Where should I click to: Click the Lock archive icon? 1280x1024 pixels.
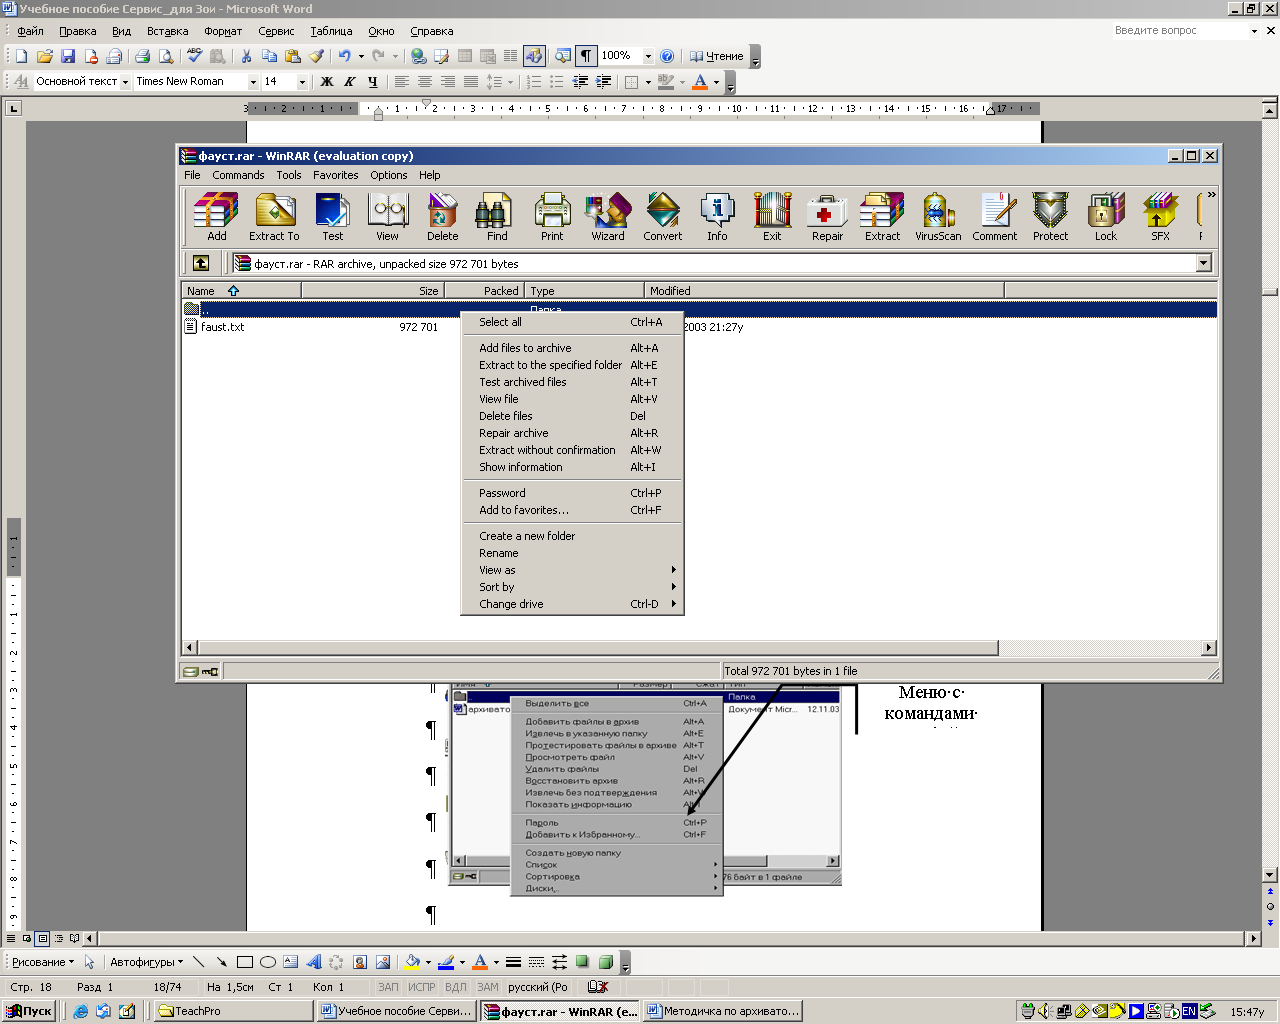pos(1105,217)
